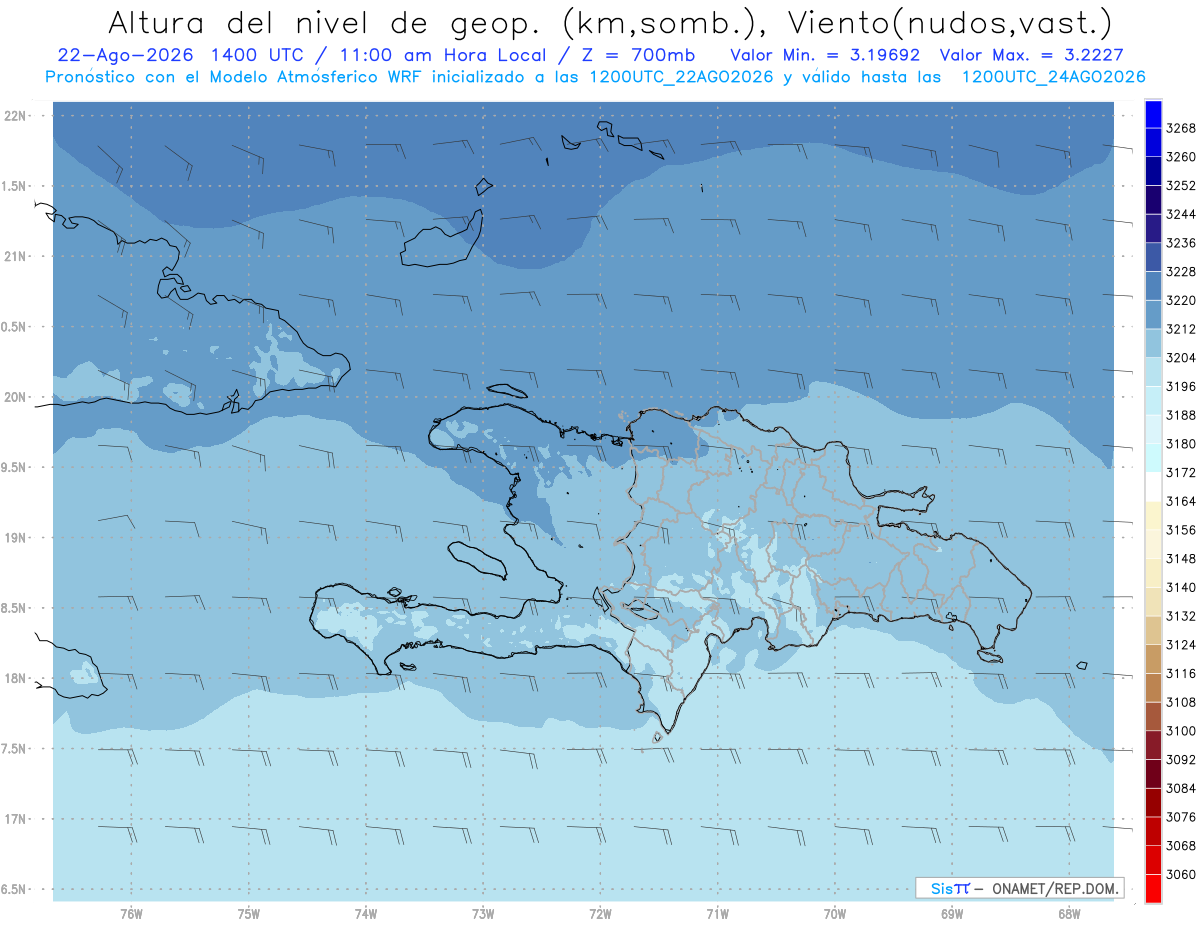Click the 21N latitude label
This screenshot has width=1200, height=927.
tap(16, 256)
